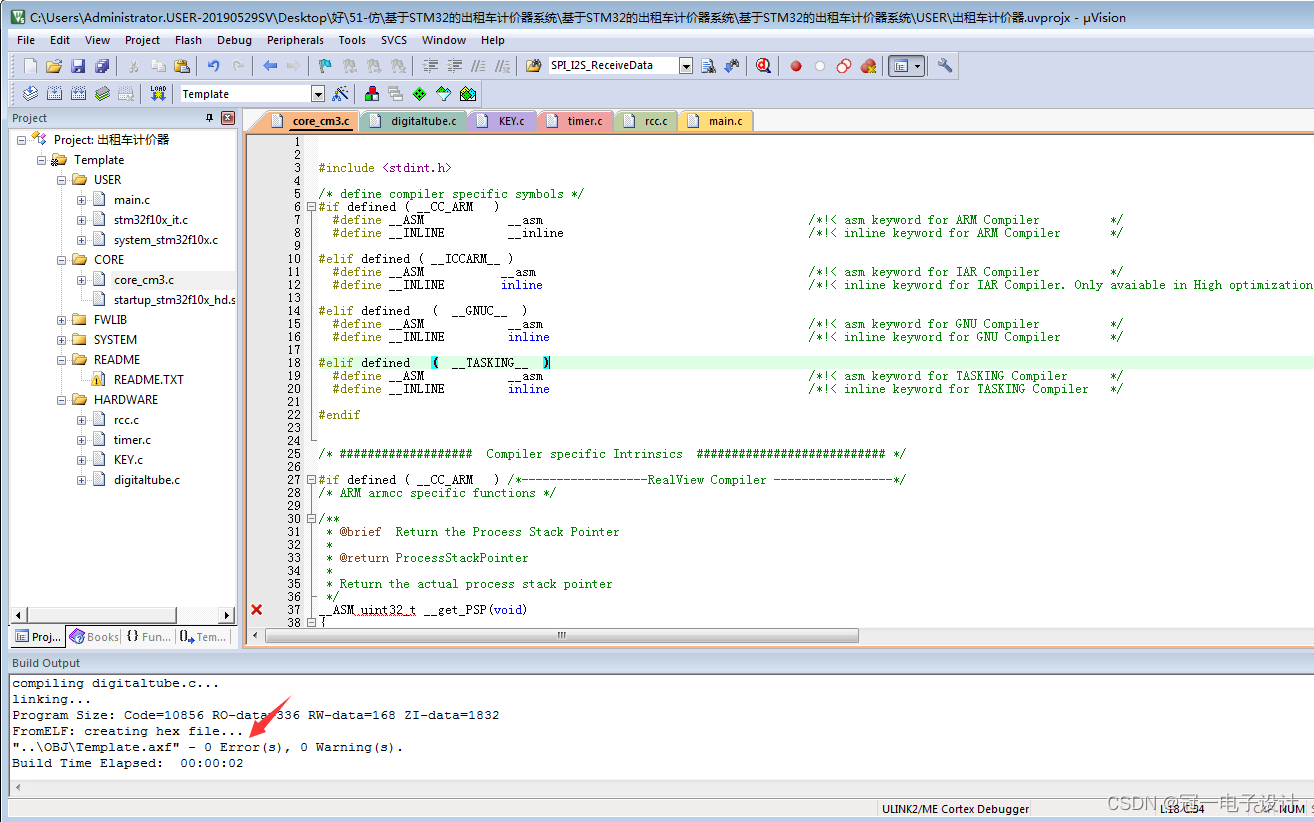Open the Flash menu
Screen dimensions: 1314x822
pos(188,40)
